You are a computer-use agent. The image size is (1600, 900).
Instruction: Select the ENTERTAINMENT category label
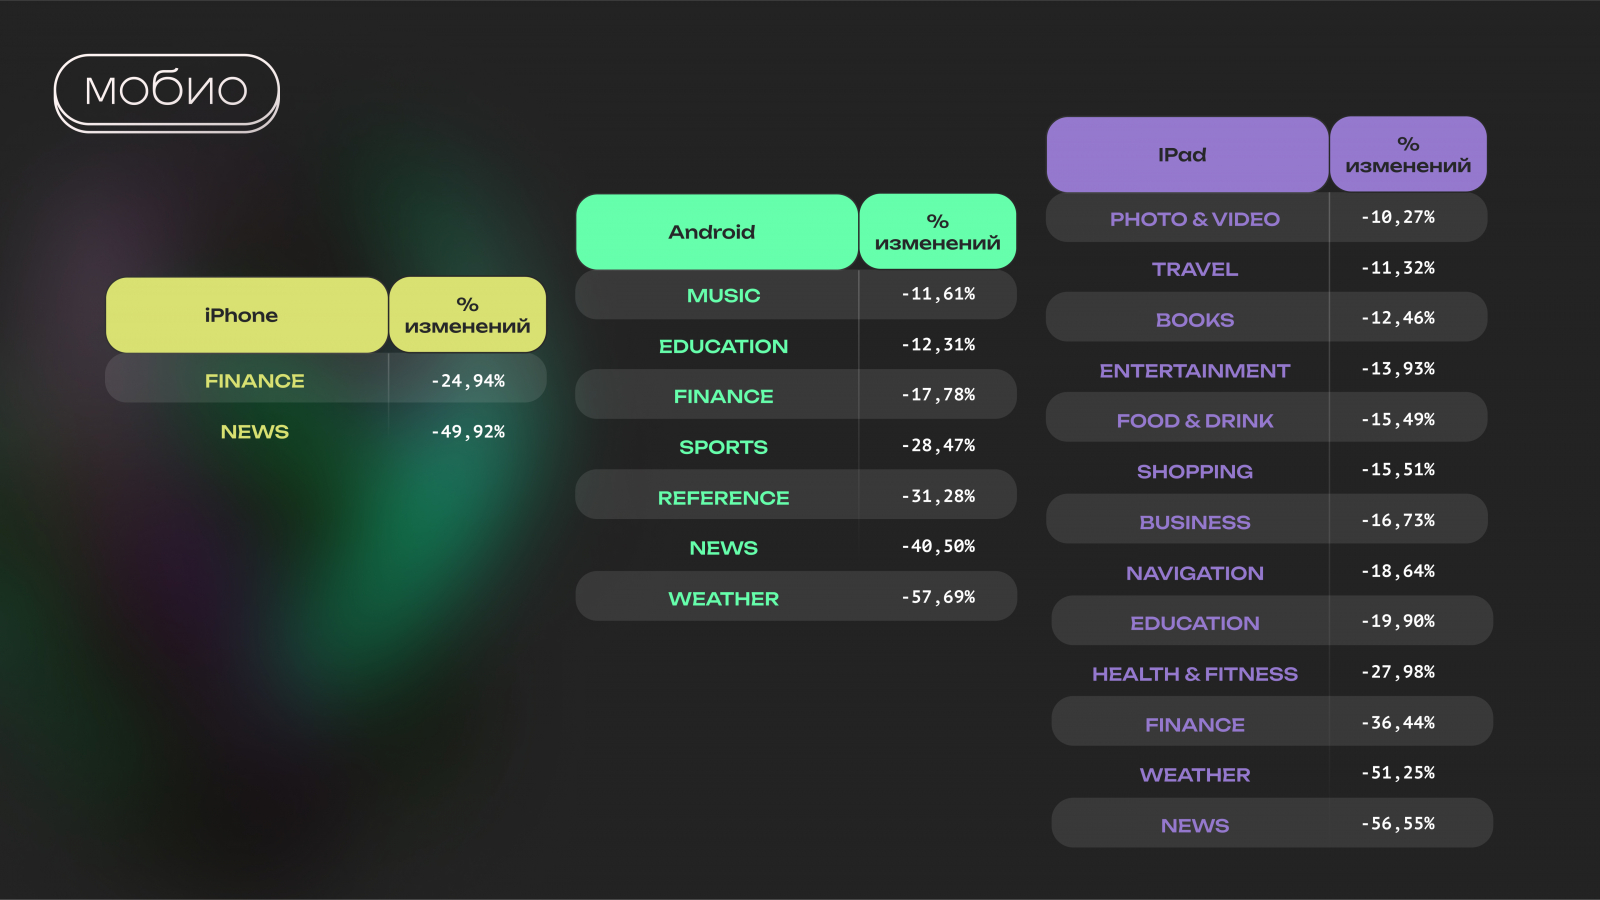(1194, 371)
